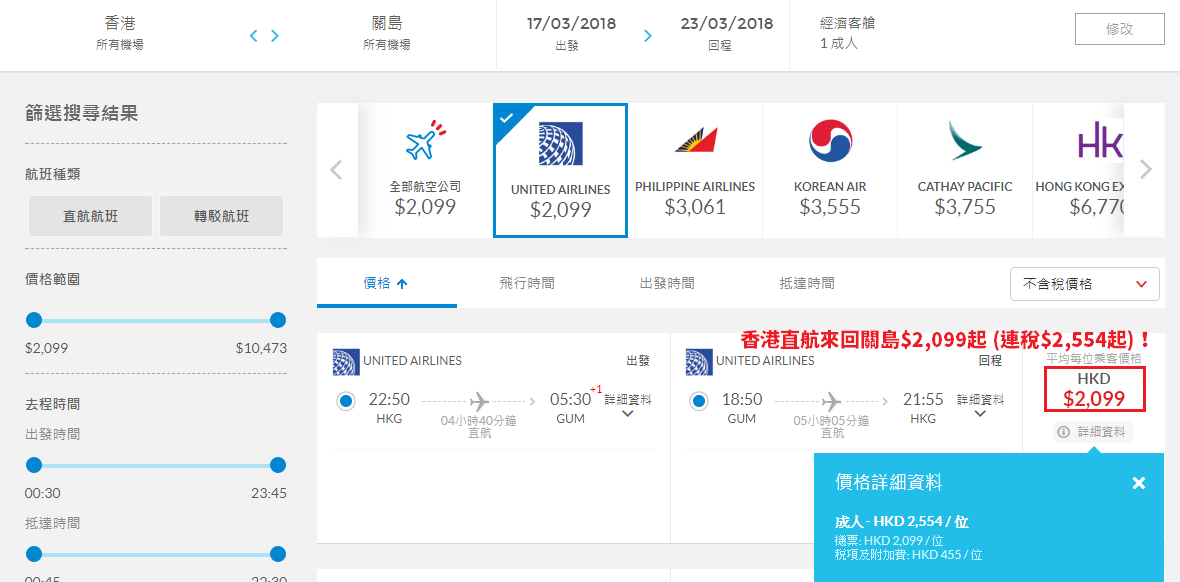Click the arrow between departure and return dates

pos(648,35)
